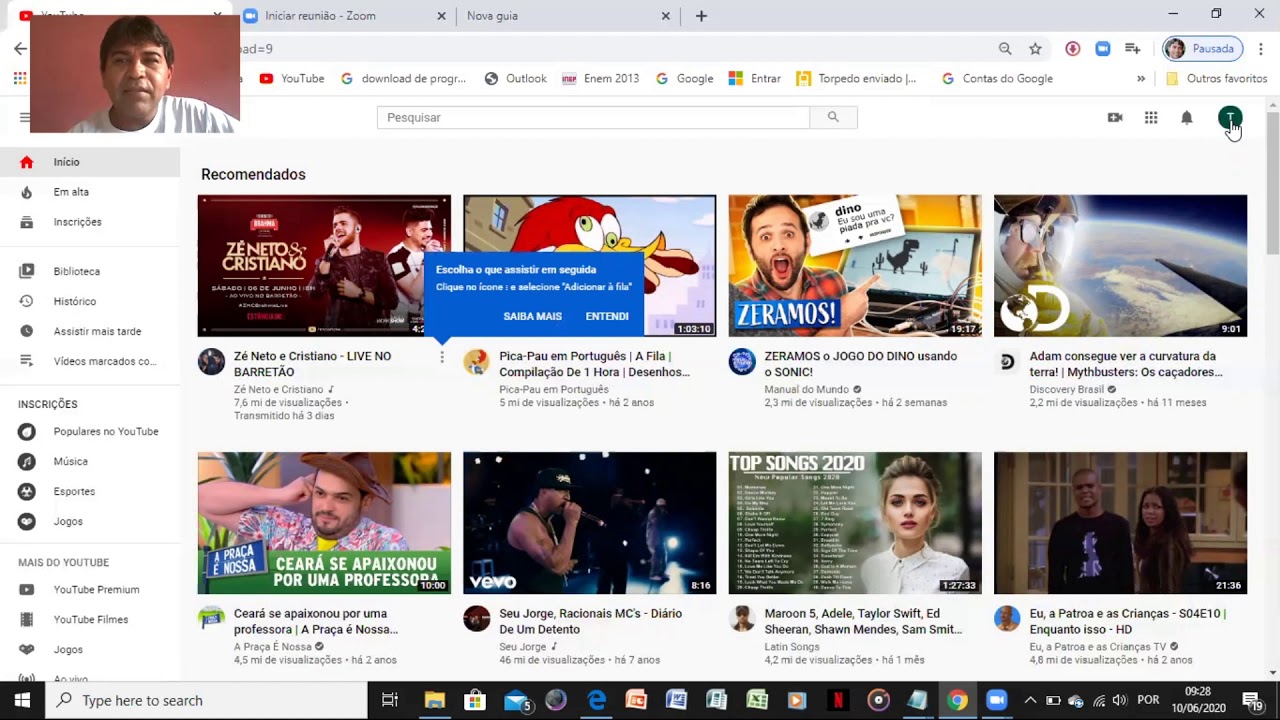
Task: Open Netflix from the taskbar
Action: tap(838, 700)
